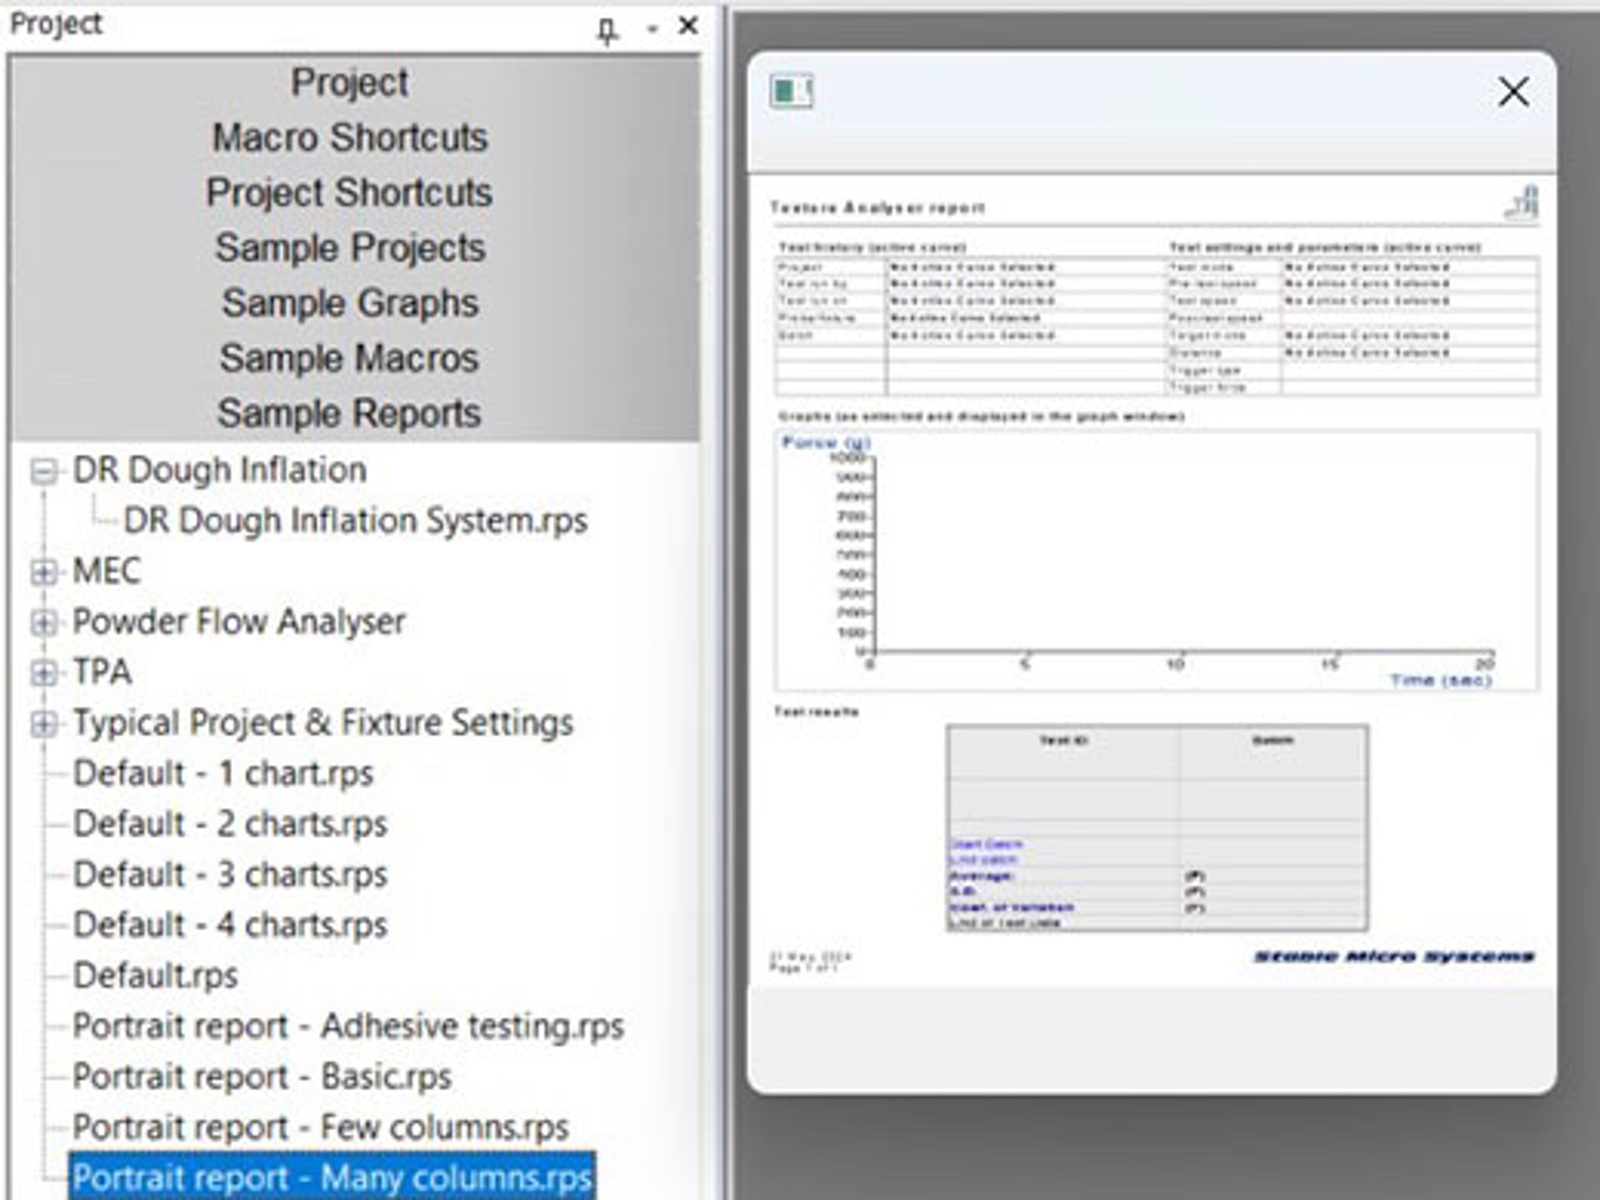Select Portrait report - Adhesive testing.rps
This screenshot has width=1600, height=1200.
pos(348,1026)
